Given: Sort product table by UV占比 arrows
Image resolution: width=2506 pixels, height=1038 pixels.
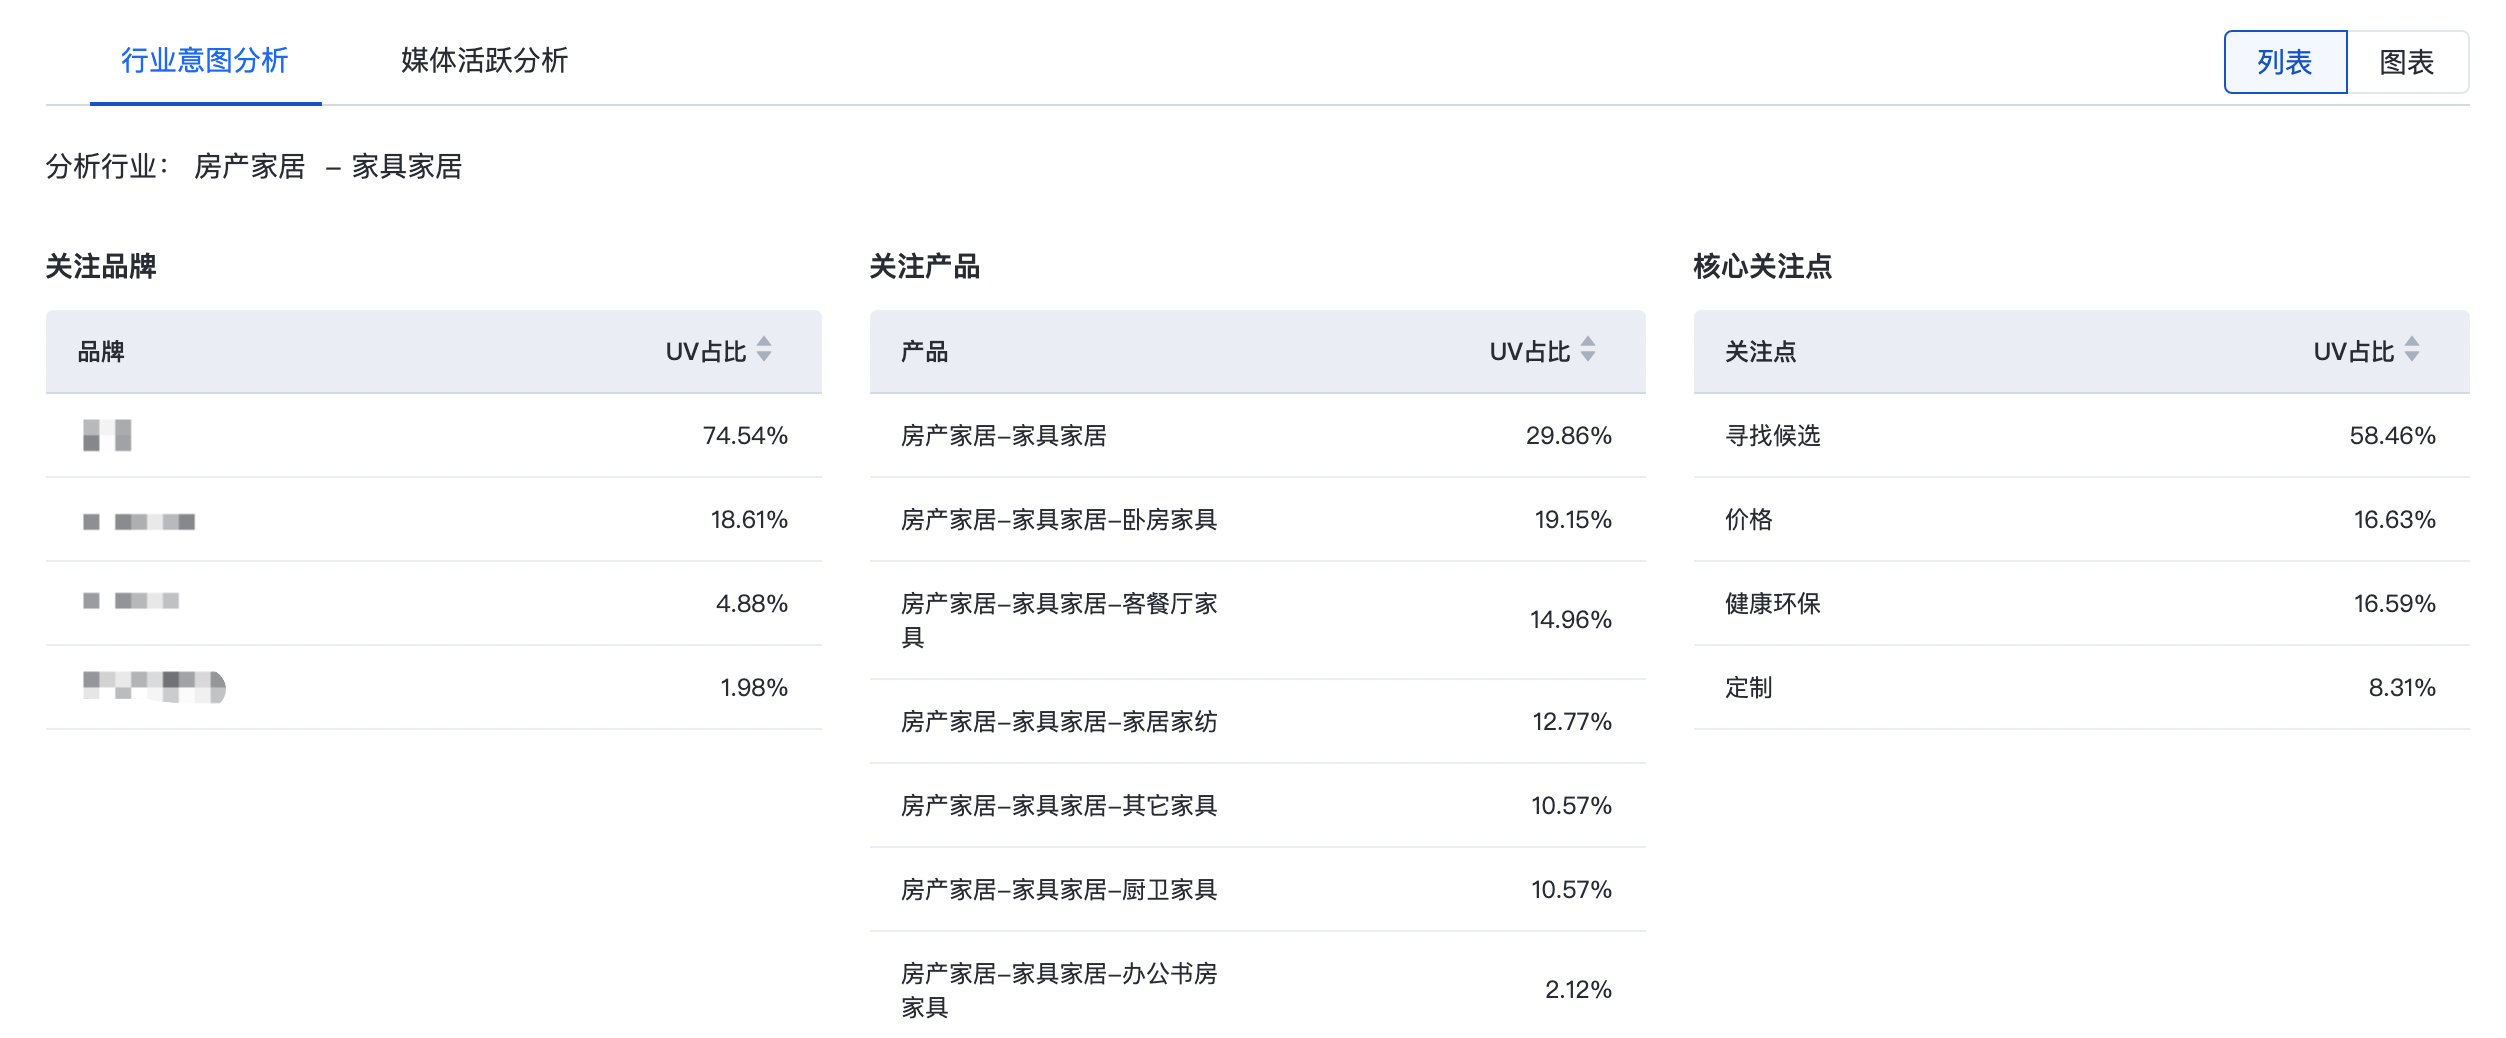Looking at the screenshot, I should [x=1588, y=350].
